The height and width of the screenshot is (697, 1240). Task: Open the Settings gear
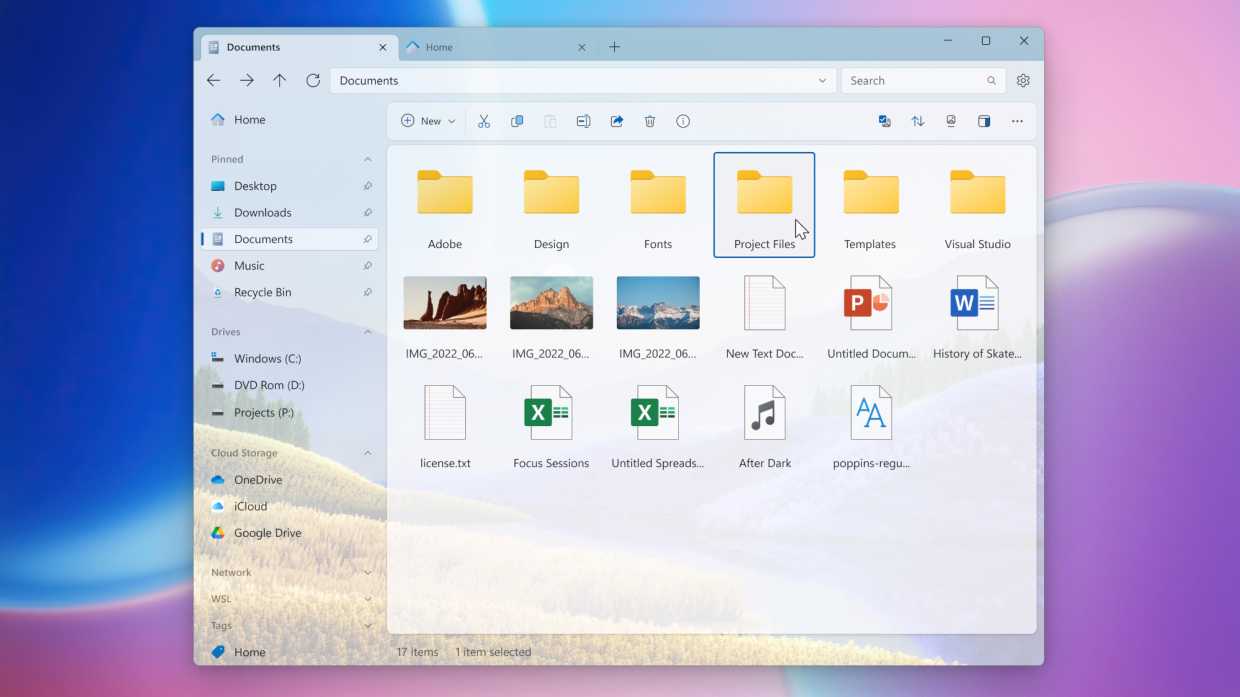pyautogui.click(x=1023, y=80)
